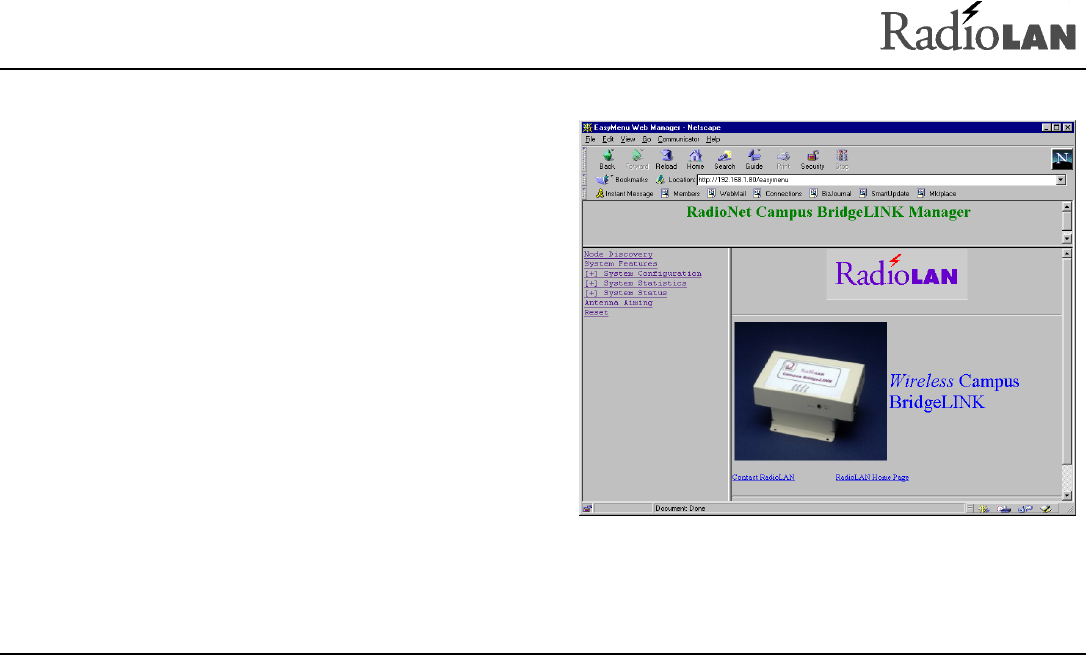
Task: Click RadioNet Campus BridgeLINK Manager heading
Action: point(828,212)
